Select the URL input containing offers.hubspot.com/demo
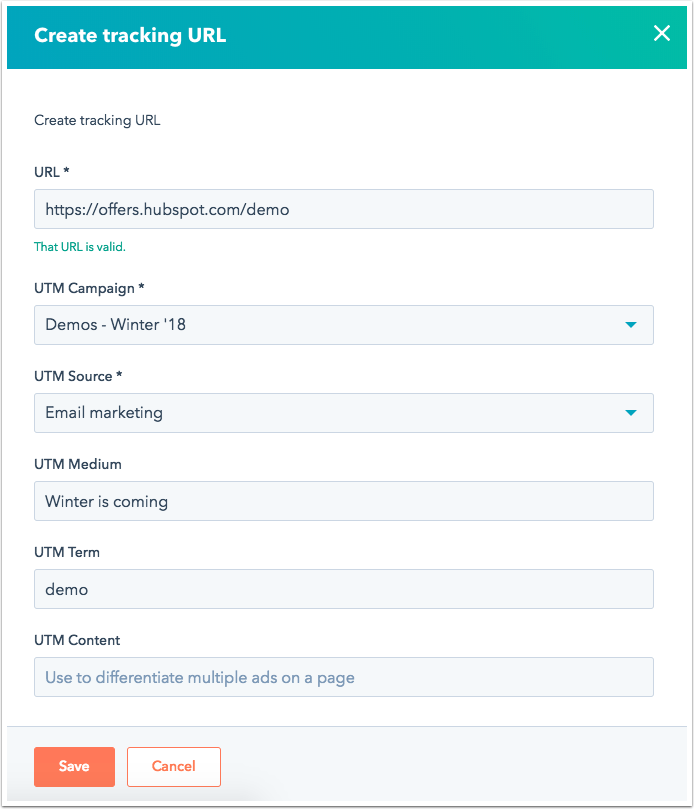This screenshot has width=694, height=809. tap(343, 208)
